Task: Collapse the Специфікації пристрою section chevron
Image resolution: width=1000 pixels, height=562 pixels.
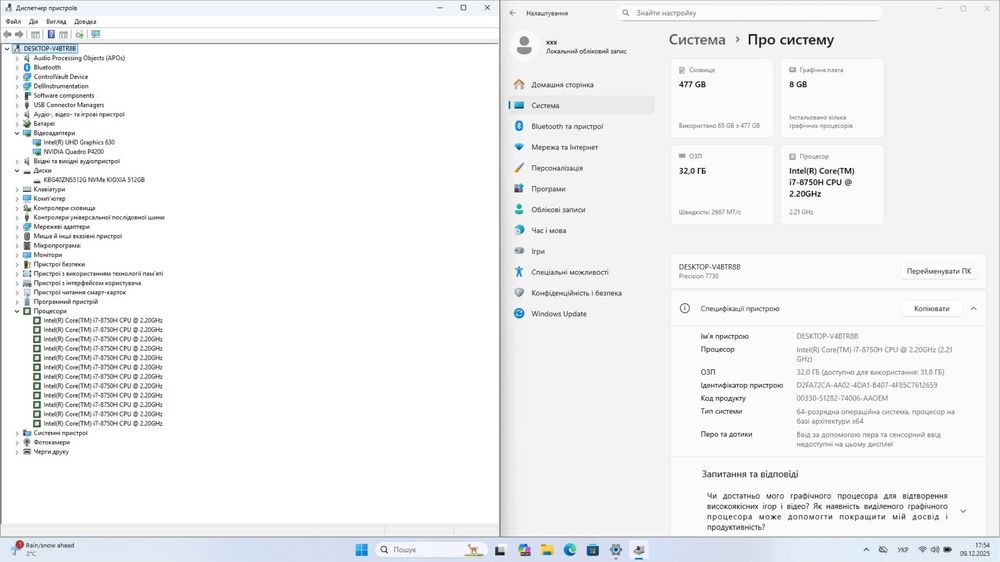Action: [973, 309]
